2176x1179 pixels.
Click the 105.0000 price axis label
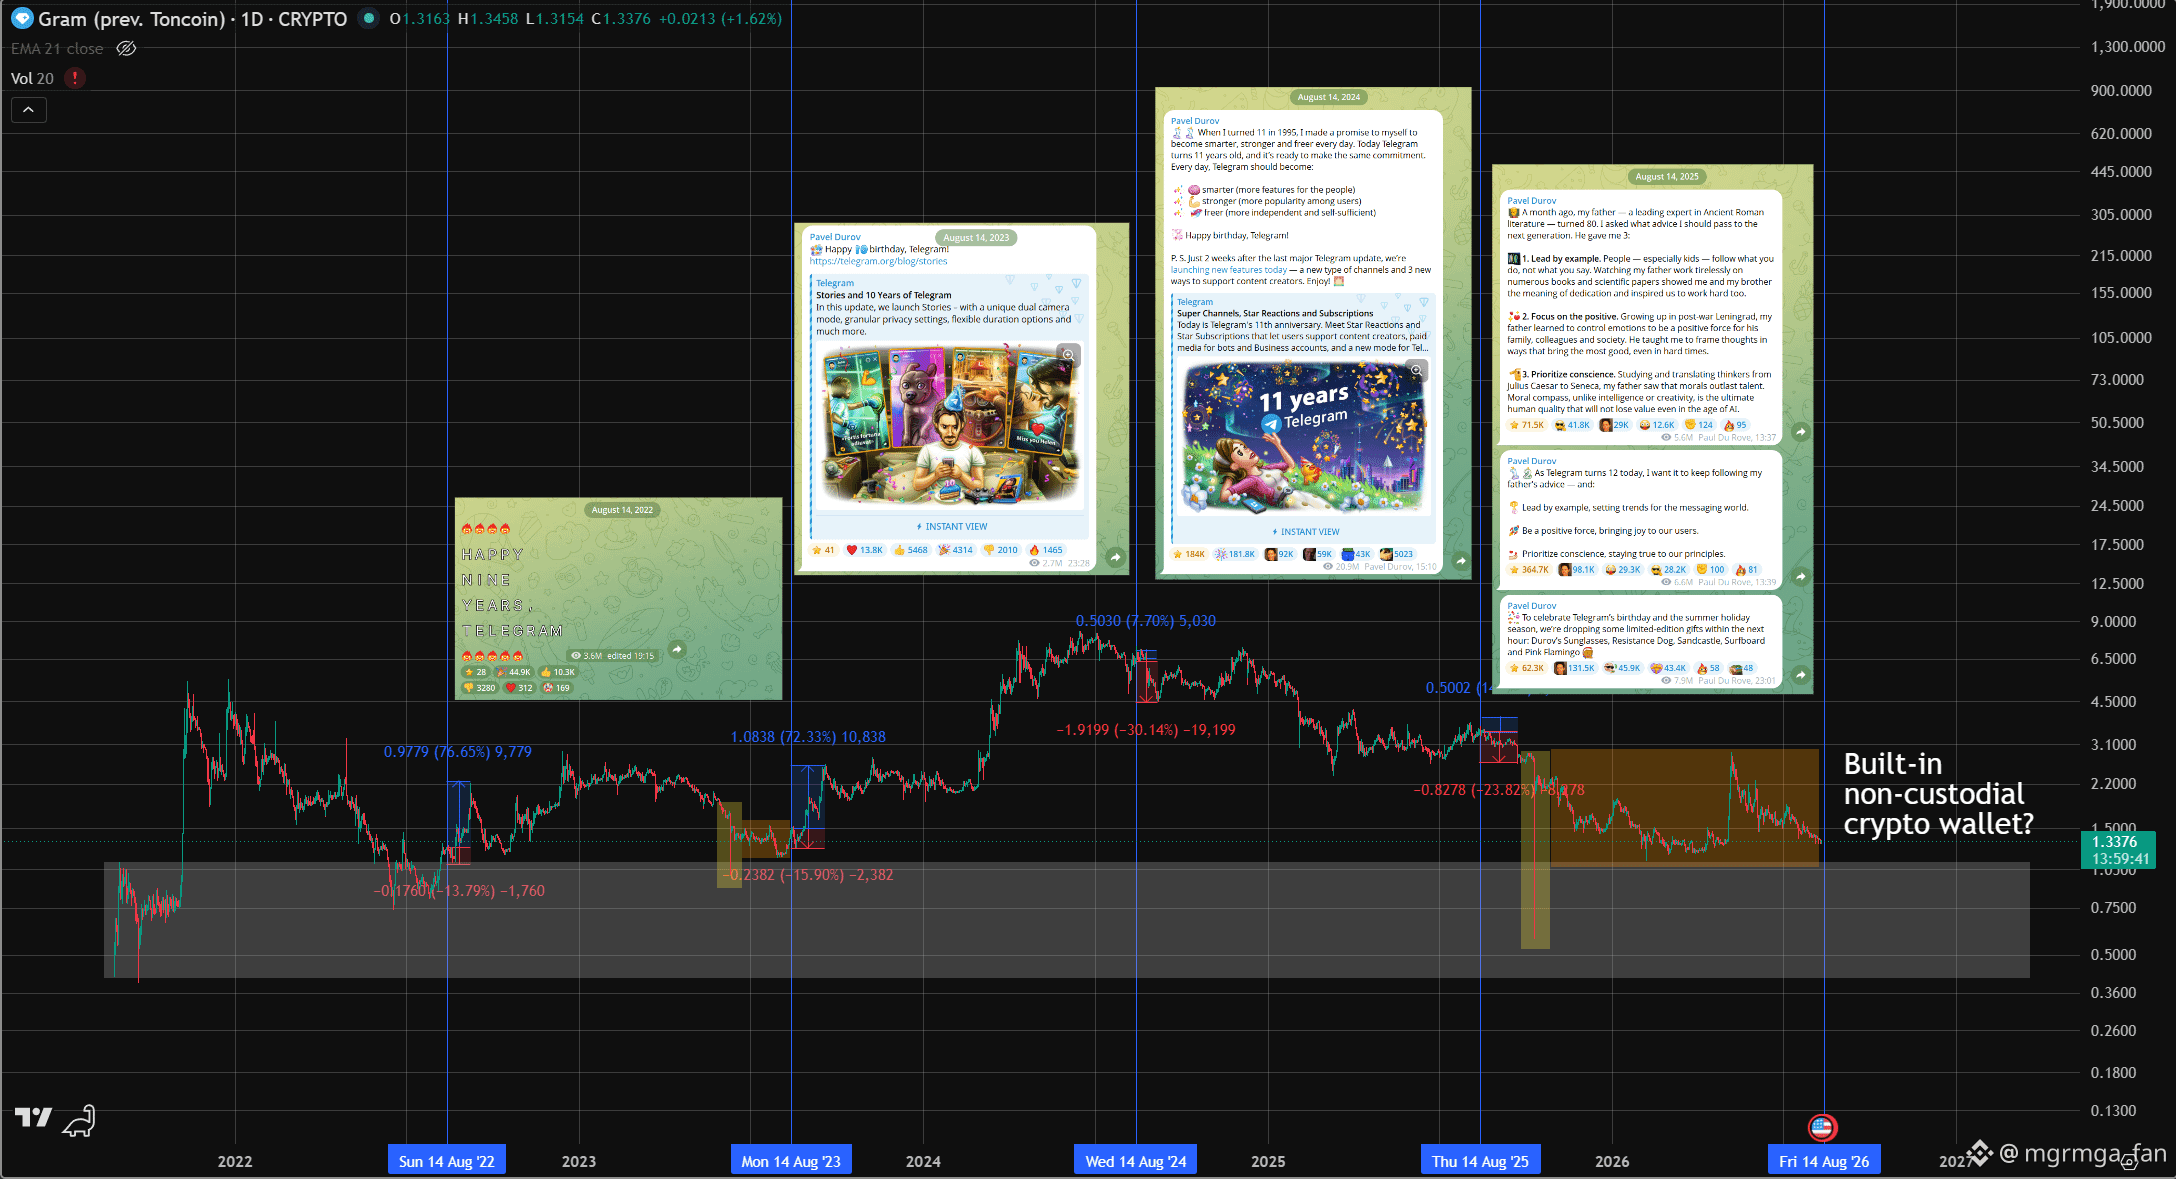click(x=2121, y=338)
